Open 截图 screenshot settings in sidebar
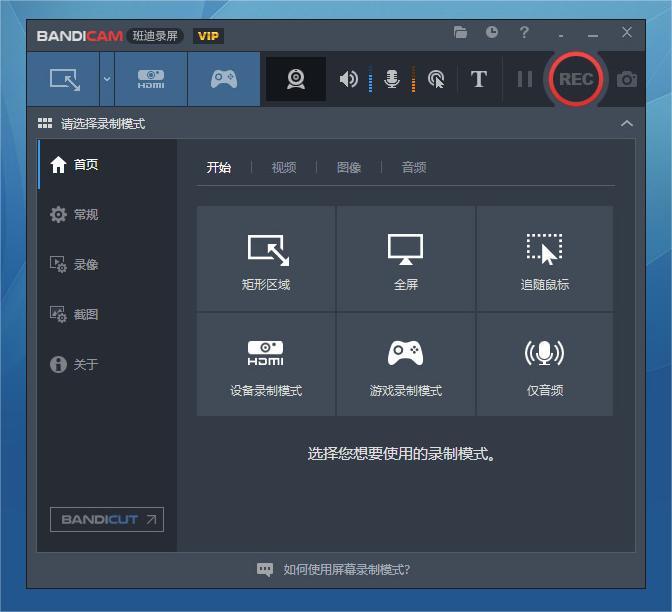Screen dimensions: 672x612 [x=107, y=314]
